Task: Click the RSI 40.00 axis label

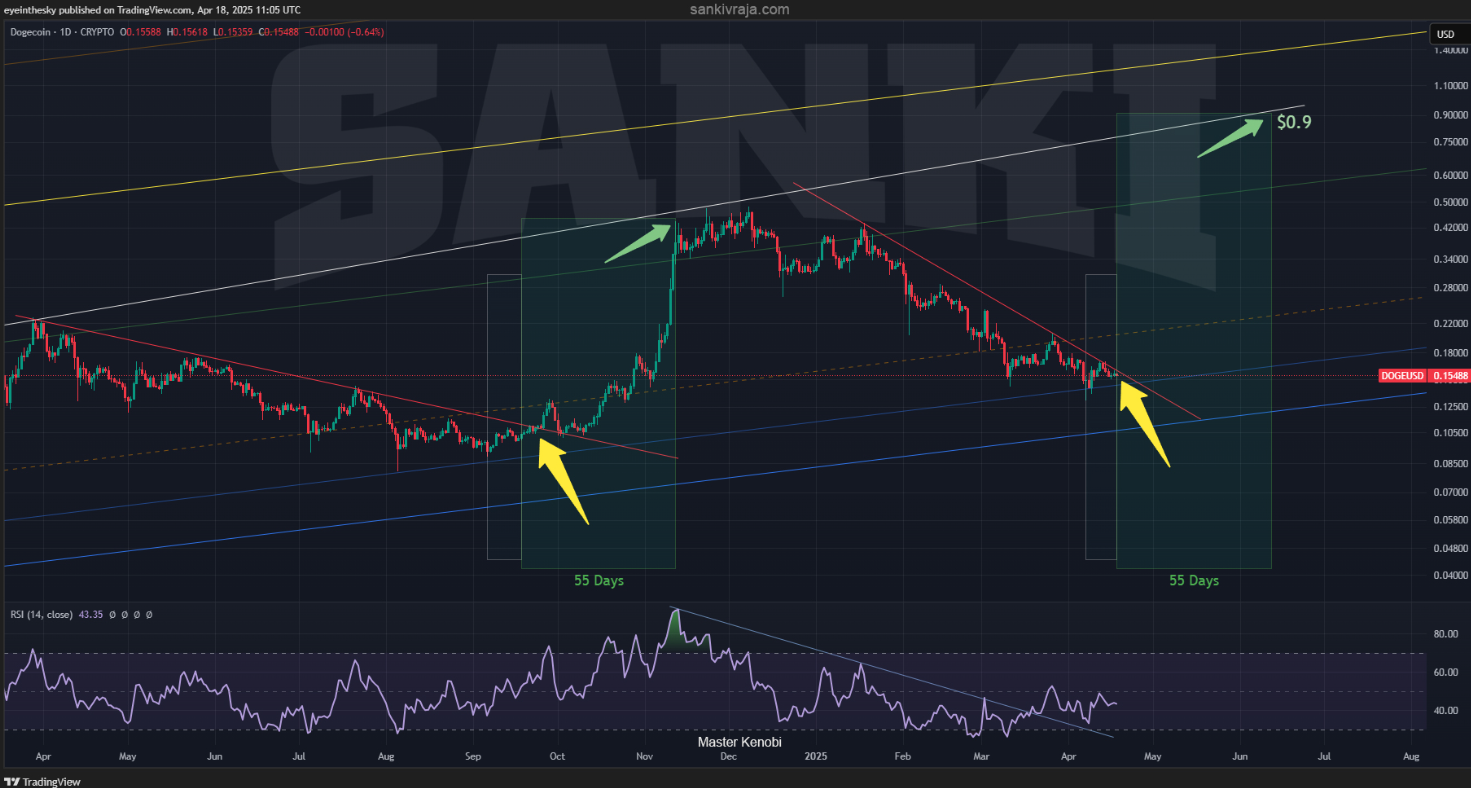Action: point(1446,711)
